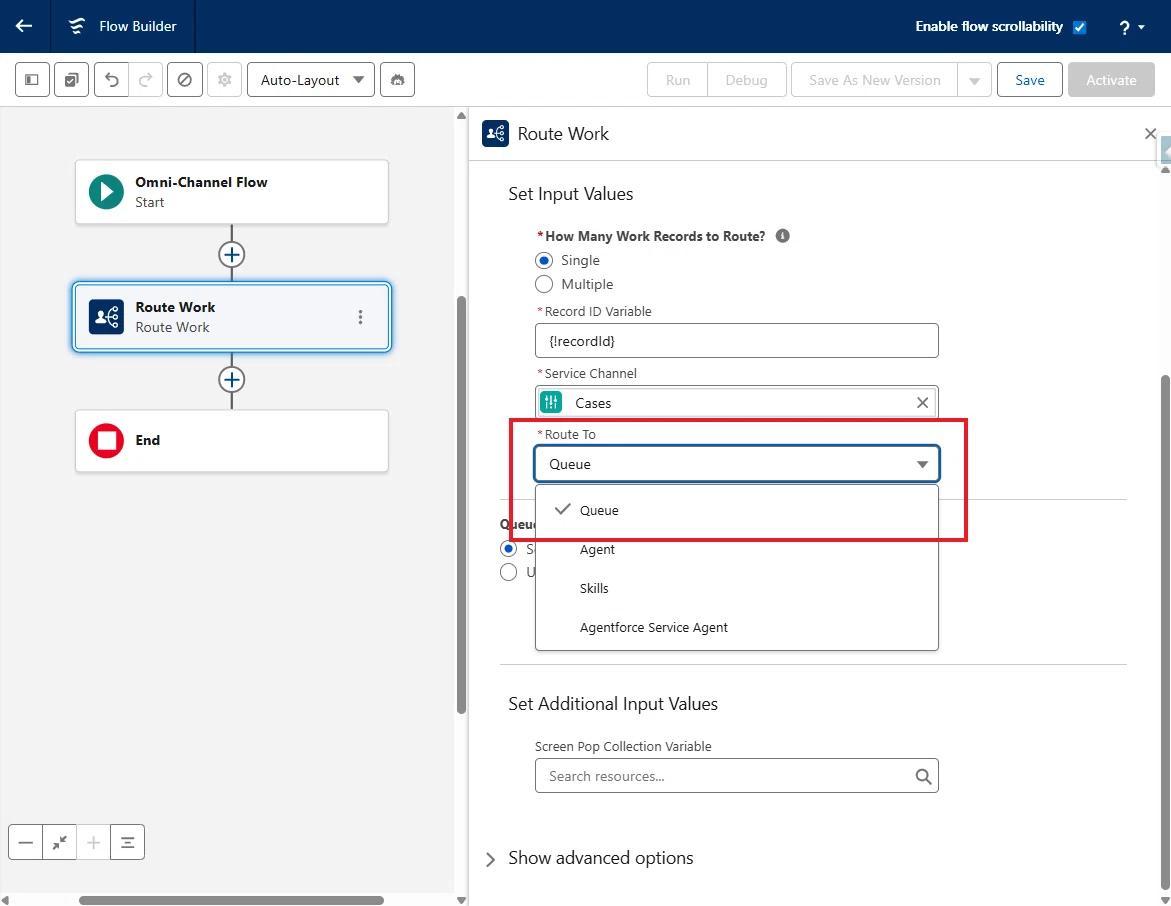This screenshot has width=1171, height=906.
Task: Open Route Work element actions menu
Action: pyautogui.click(x=360, y=317)
